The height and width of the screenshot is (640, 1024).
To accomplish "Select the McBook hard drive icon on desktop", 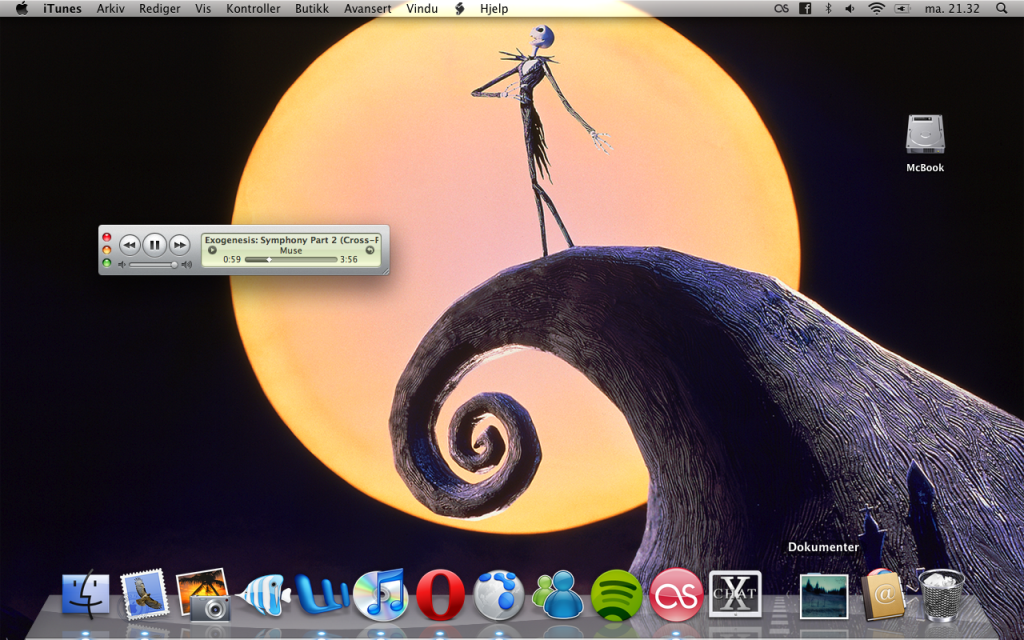I will 925,135.
